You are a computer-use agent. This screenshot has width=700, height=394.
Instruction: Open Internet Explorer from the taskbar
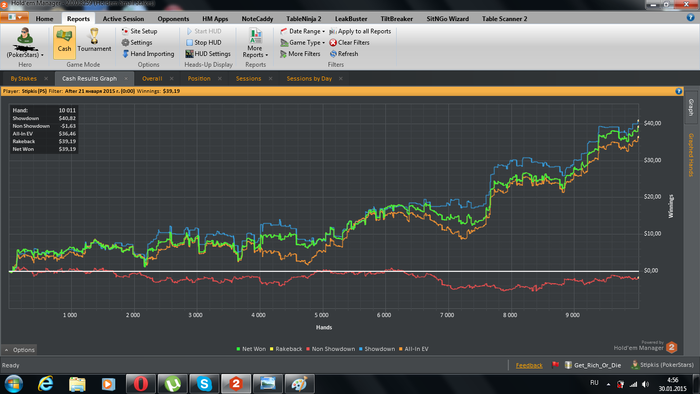click(46, 384)
